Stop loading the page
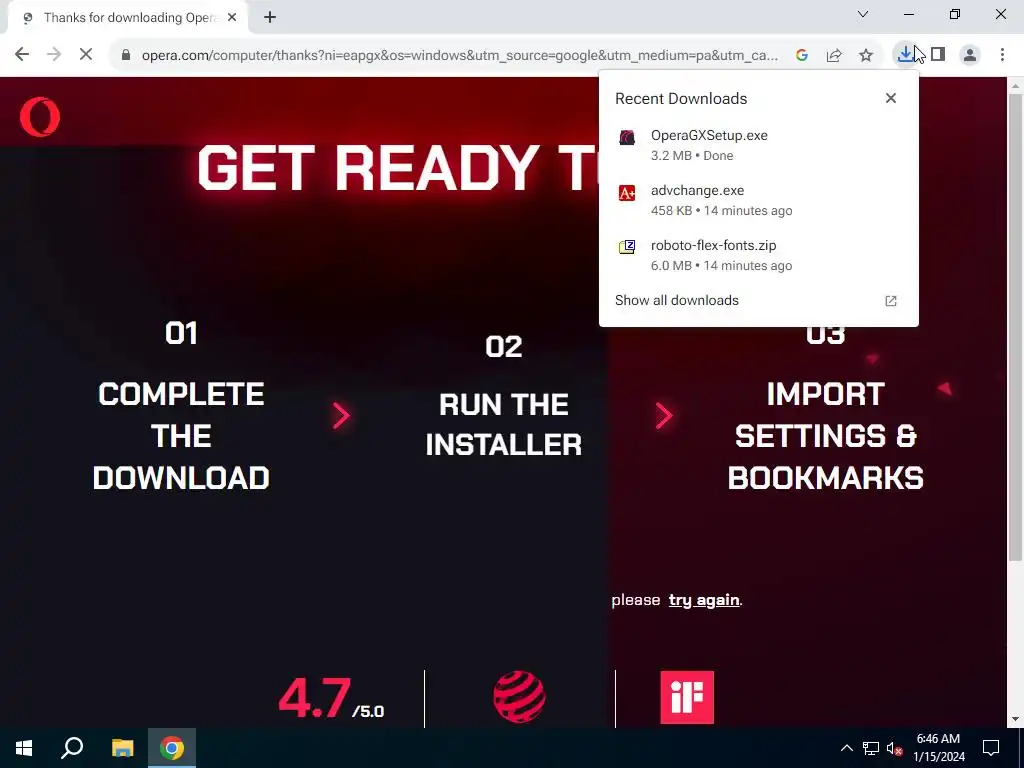The width and height of the screenshot is (1024, 768). (86, 55)
